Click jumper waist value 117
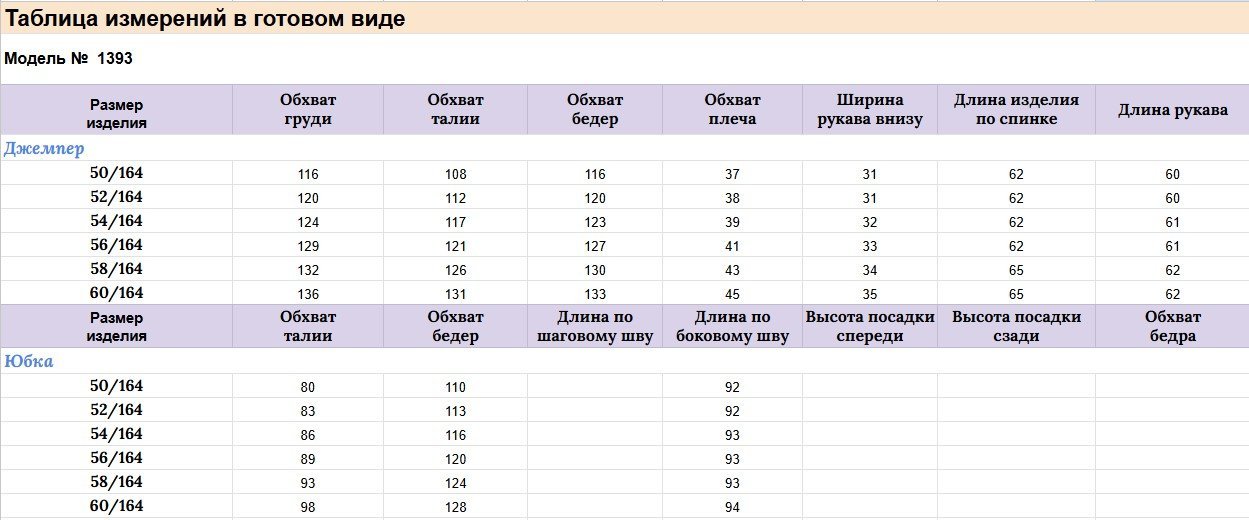The height and width of the screenshot is (520, 1249). click(x=455, y=222)
